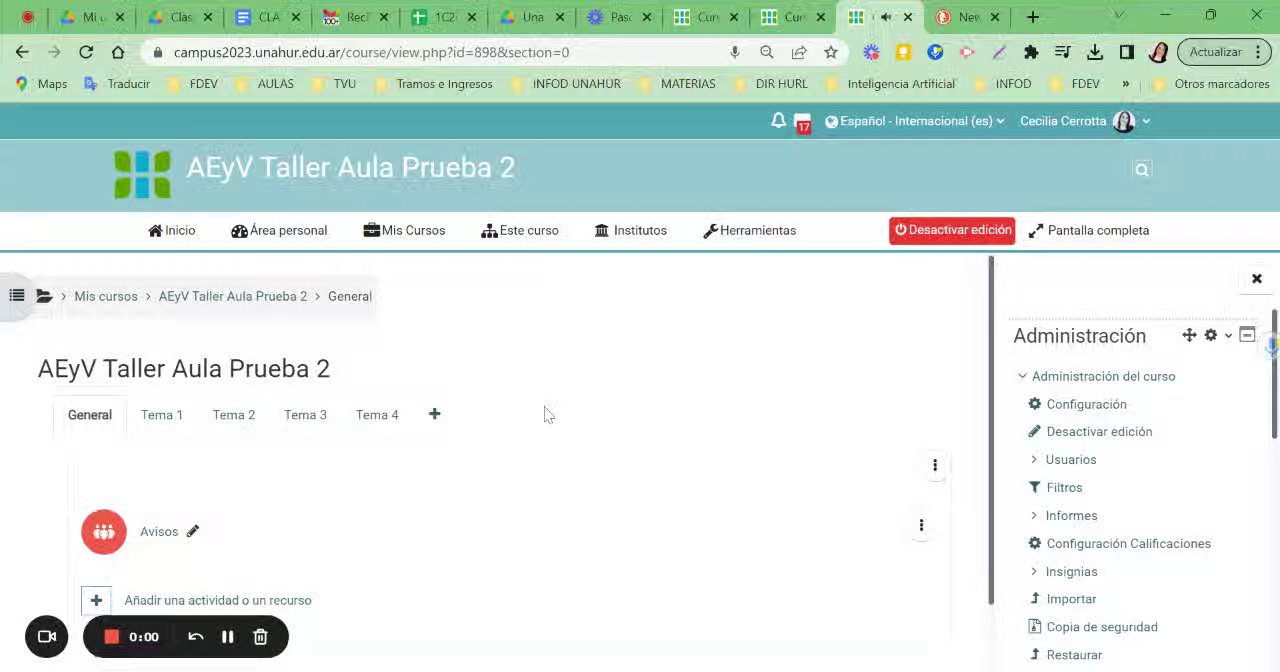Switch to the Tema 1 tab

[162, 415]
